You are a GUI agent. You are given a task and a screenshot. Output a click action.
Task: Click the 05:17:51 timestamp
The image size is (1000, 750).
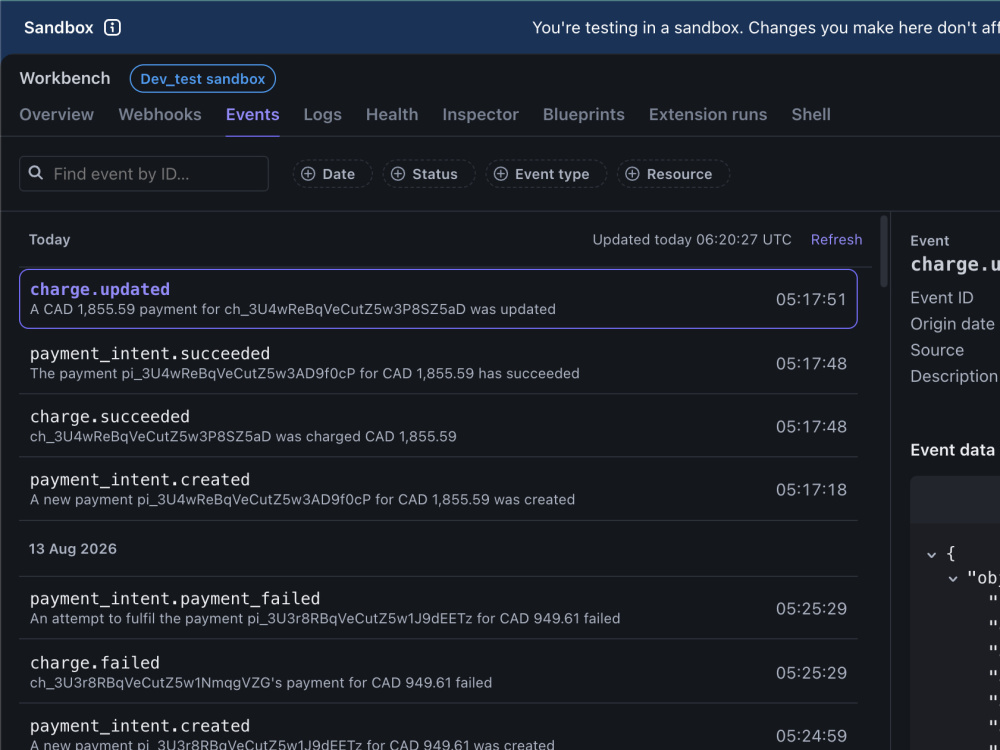[x=811, y=299]
